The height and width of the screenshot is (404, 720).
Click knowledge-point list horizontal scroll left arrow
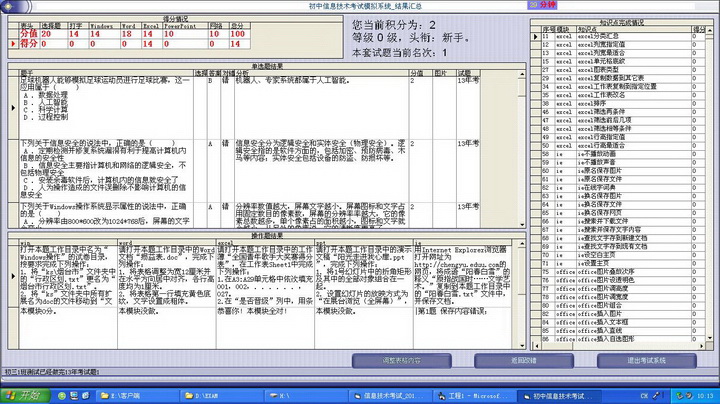536,346
